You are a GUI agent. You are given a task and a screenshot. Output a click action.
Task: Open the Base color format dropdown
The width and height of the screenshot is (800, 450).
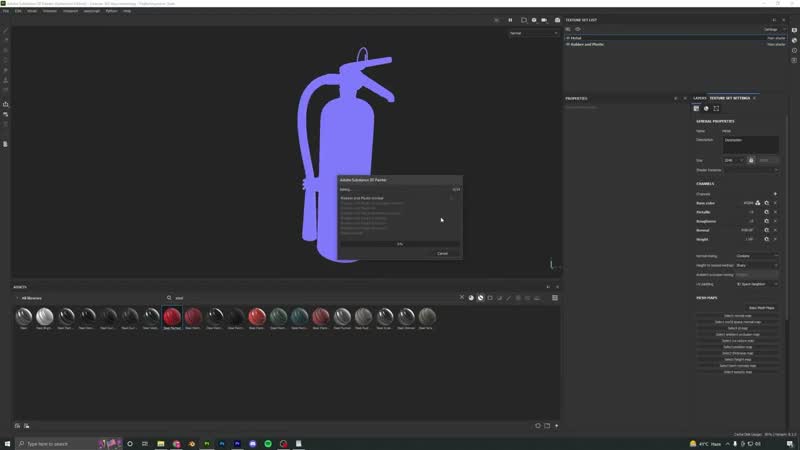coord(748,203)
